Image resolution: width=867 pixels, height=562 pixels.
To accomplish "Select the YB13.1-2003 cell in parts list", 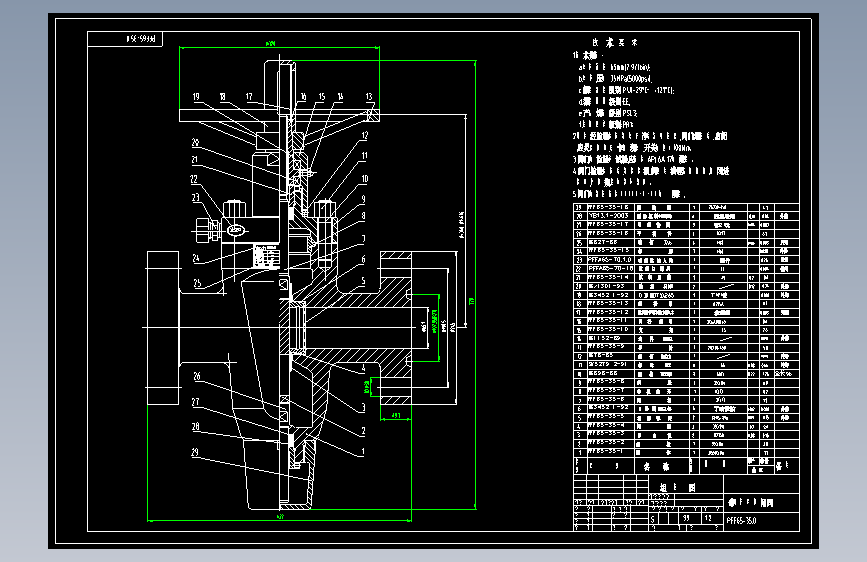I will click(x=609, y=215).
